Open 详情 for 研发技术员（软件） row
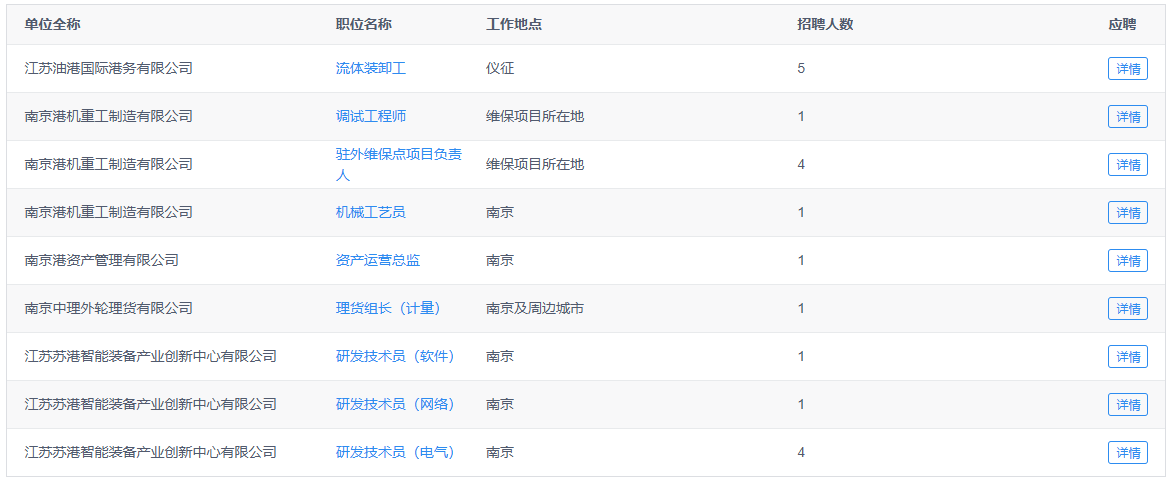This screenshot has height=480, width=1170. (1127, 357)
